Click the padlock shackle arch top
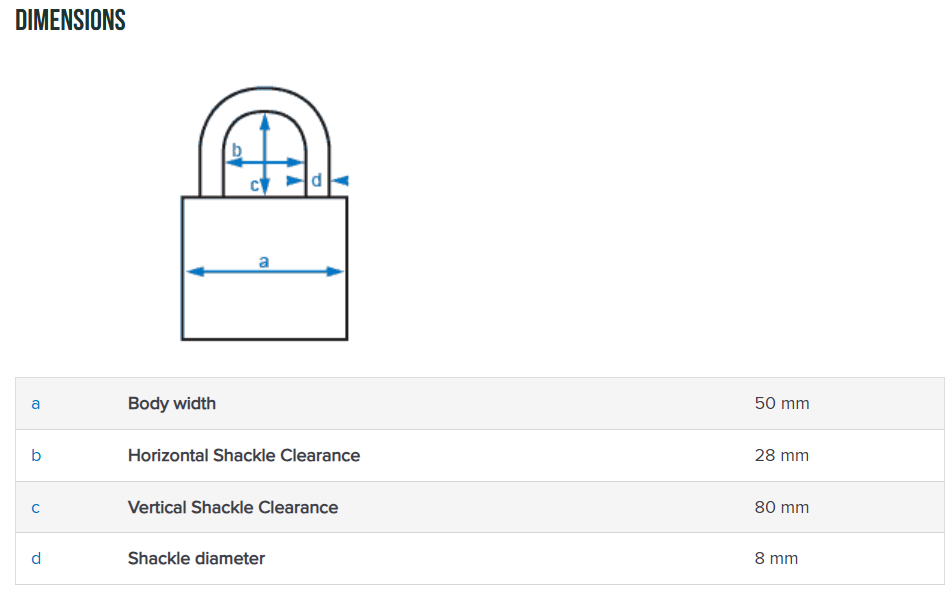Screen dimensions: 951x597 (264, 93)
